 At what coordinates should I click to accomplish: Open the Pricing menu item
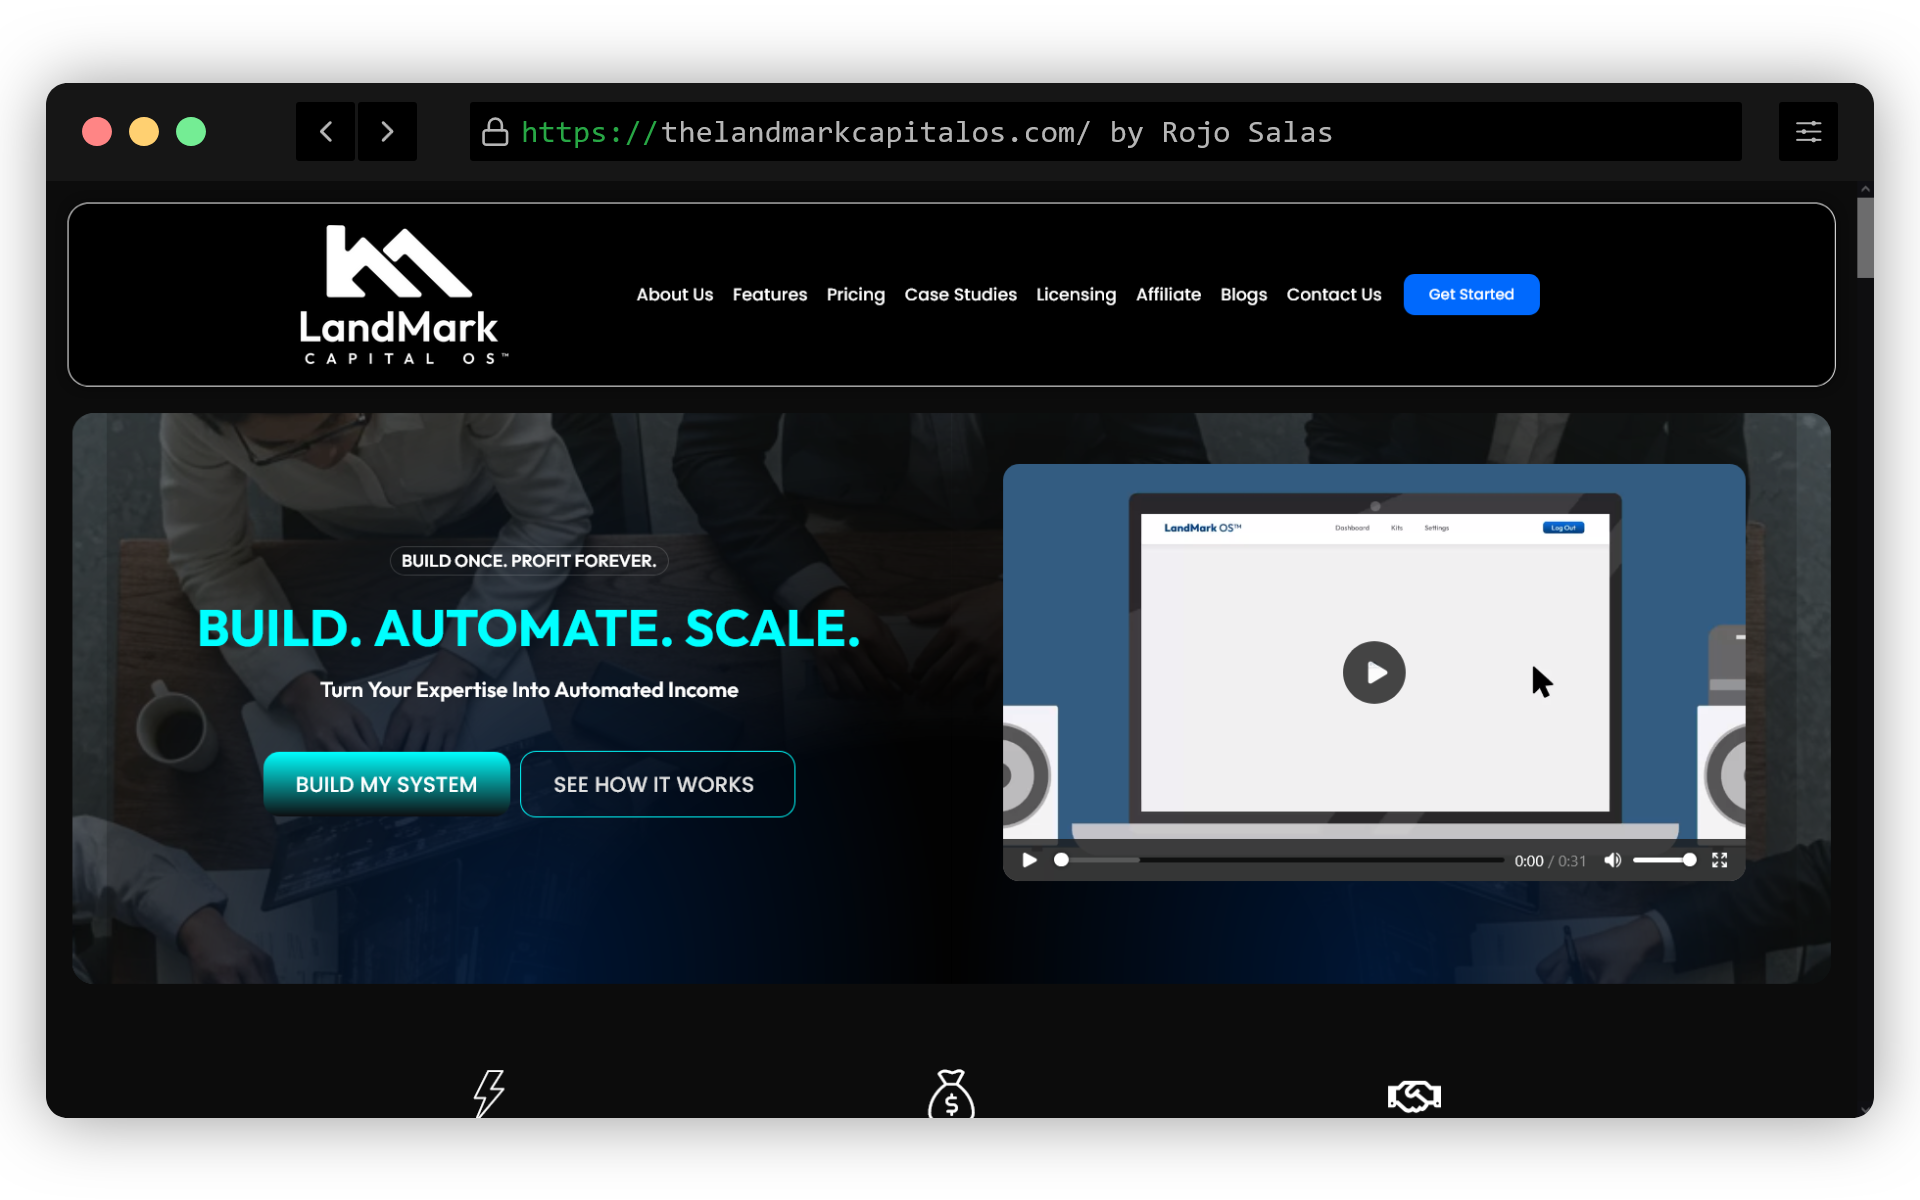[x=855, y=295]
